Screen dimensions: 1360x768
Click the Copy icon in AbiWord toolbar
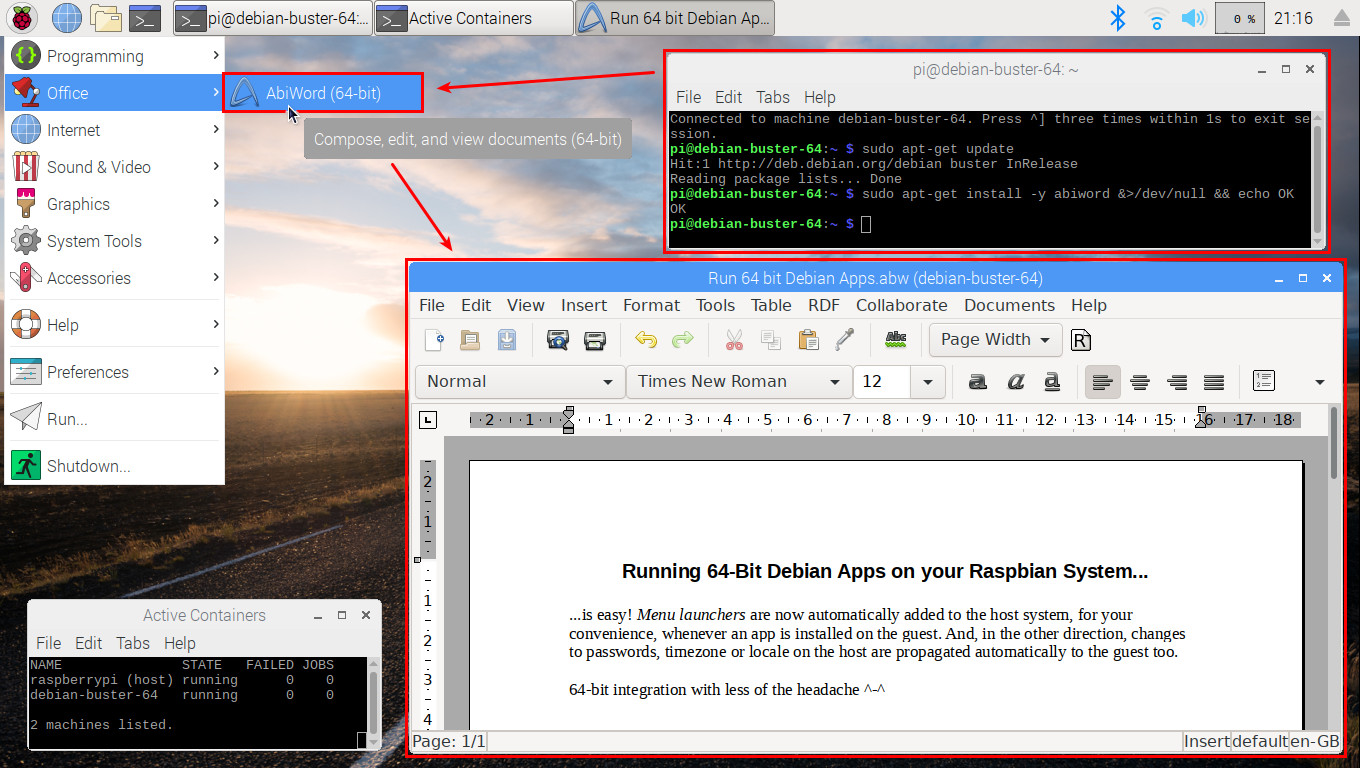point(771,340)
